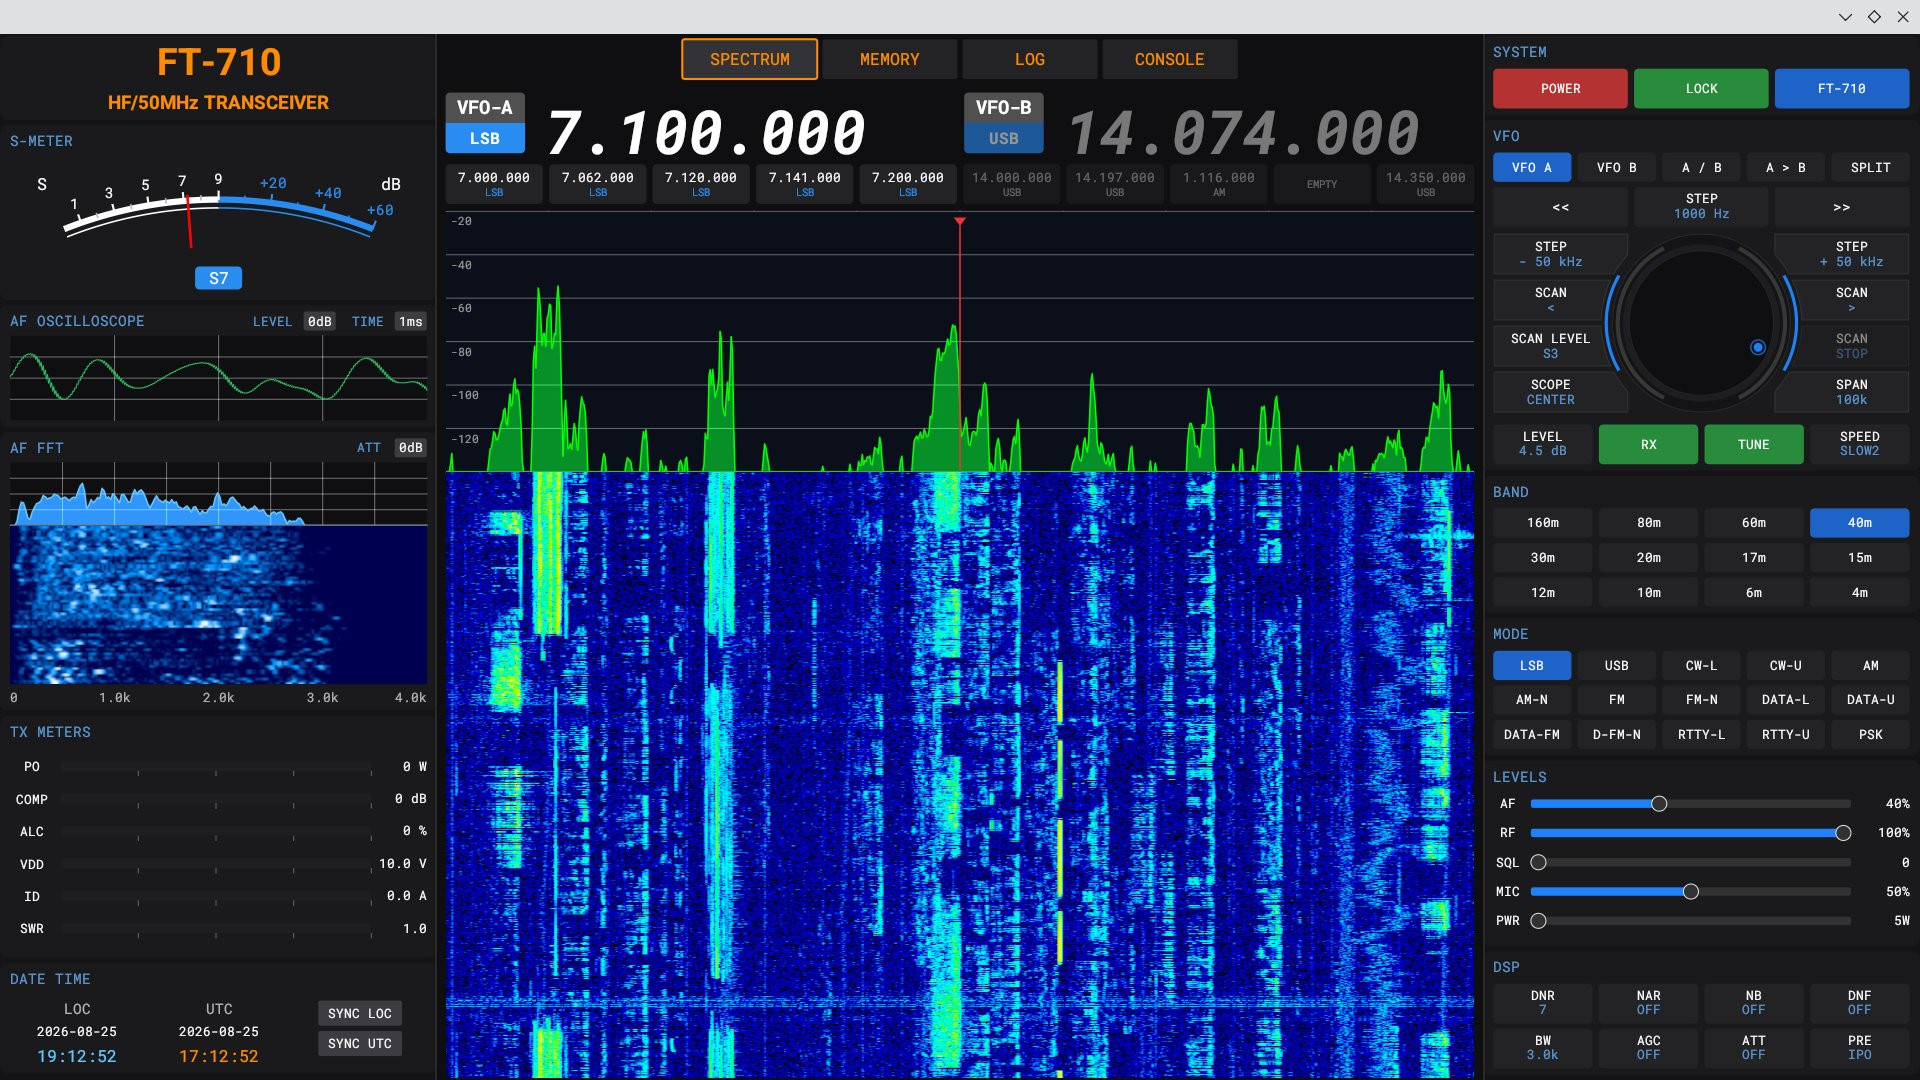Click the TUNE button

(1753, 444)
